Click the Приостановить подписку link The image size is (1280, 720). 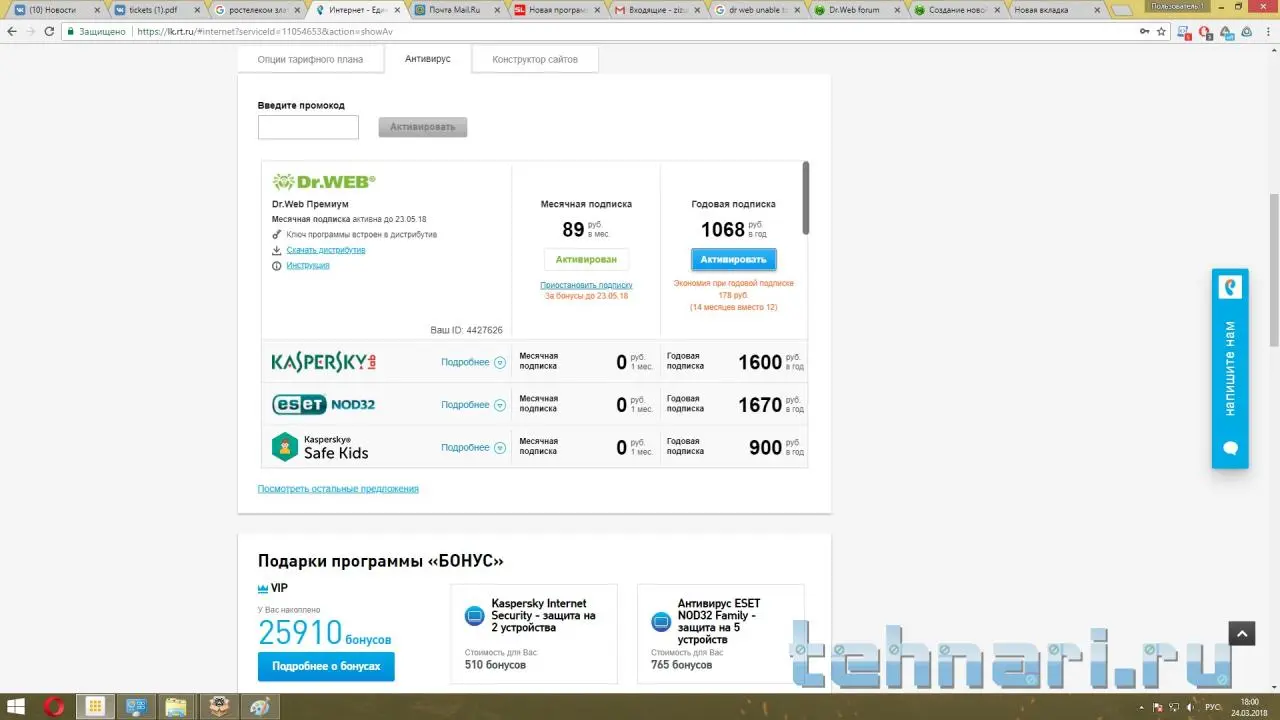click(586, 285)
